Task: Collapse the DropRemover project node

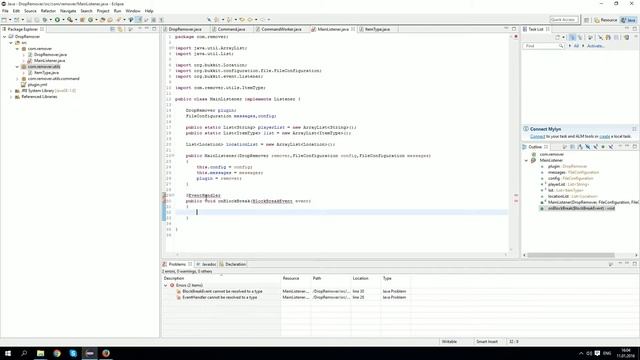Action: [4, 37]
